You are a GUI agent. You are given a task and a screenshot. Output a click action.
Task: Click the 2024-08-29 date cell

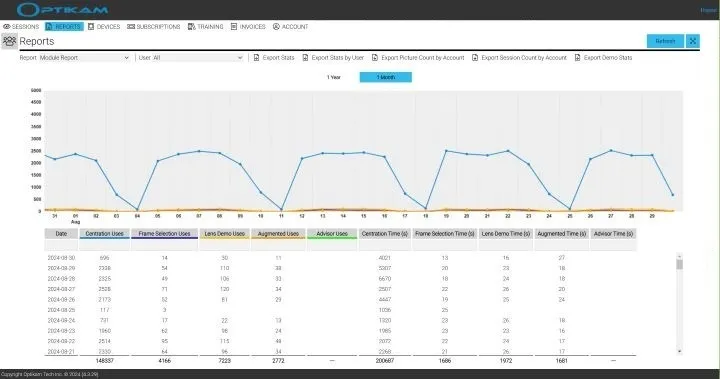61,268
